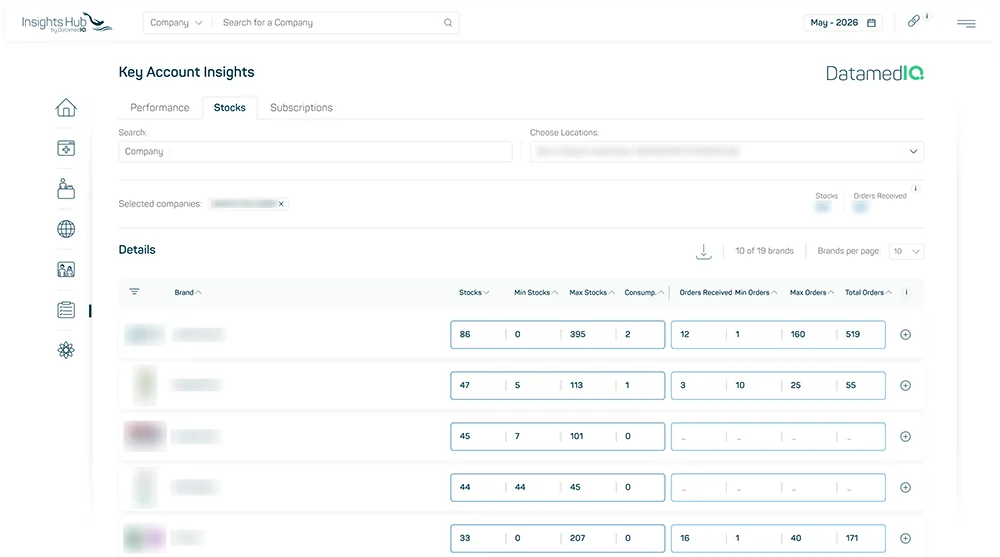Open the globe icon in sidebar
The width and height of the screenshot is (1000, 557).
pyautogui.click(x=66, y=229)
